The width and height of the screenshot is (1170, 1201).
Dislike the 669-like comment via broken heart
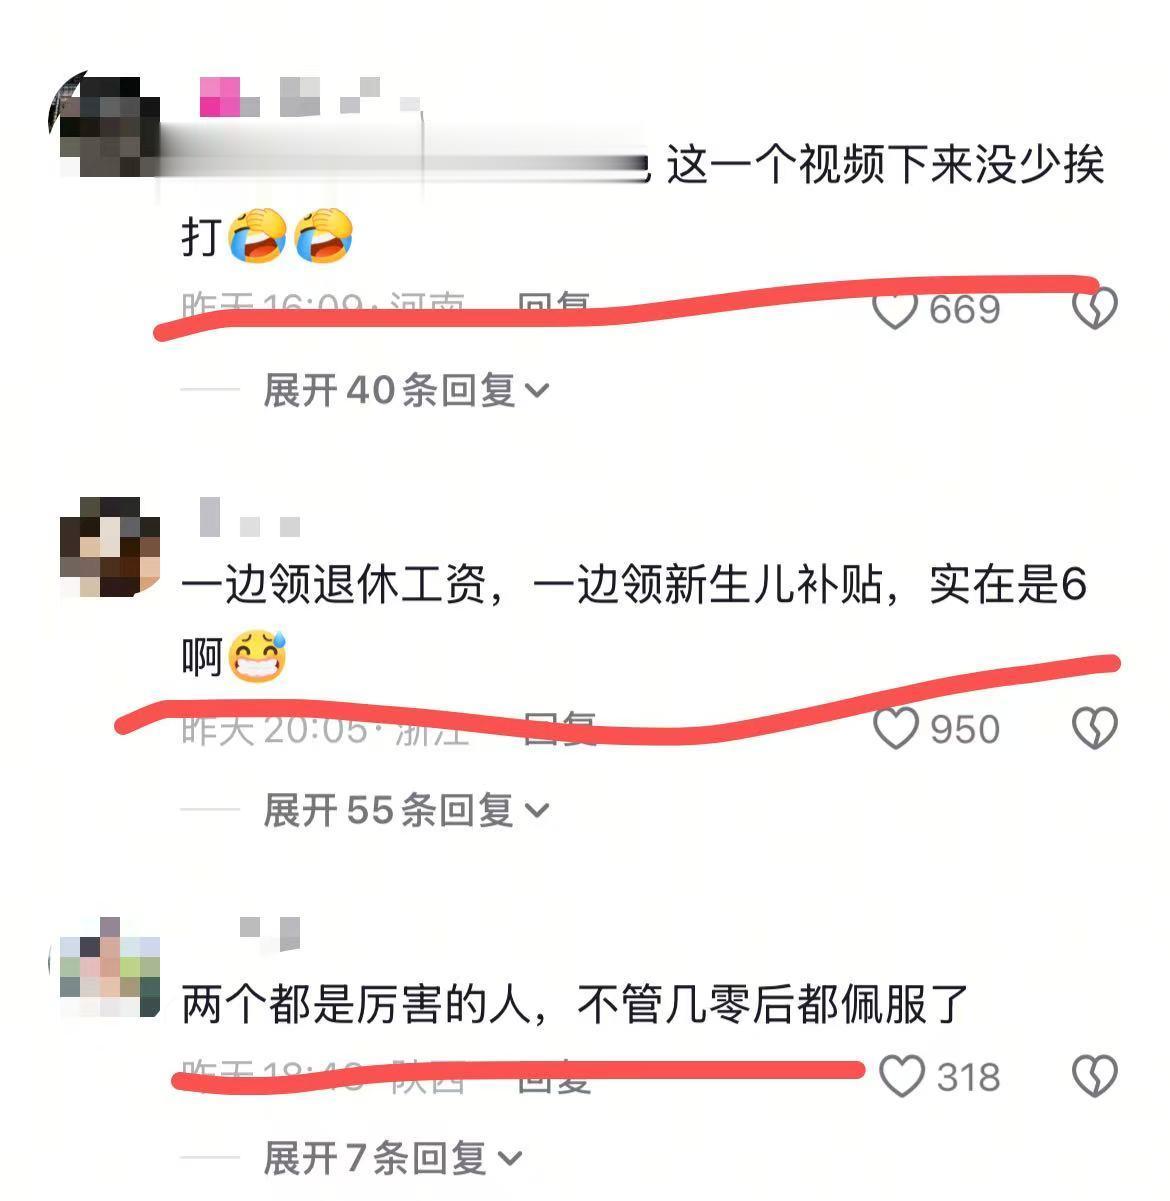pos(1094,309)
